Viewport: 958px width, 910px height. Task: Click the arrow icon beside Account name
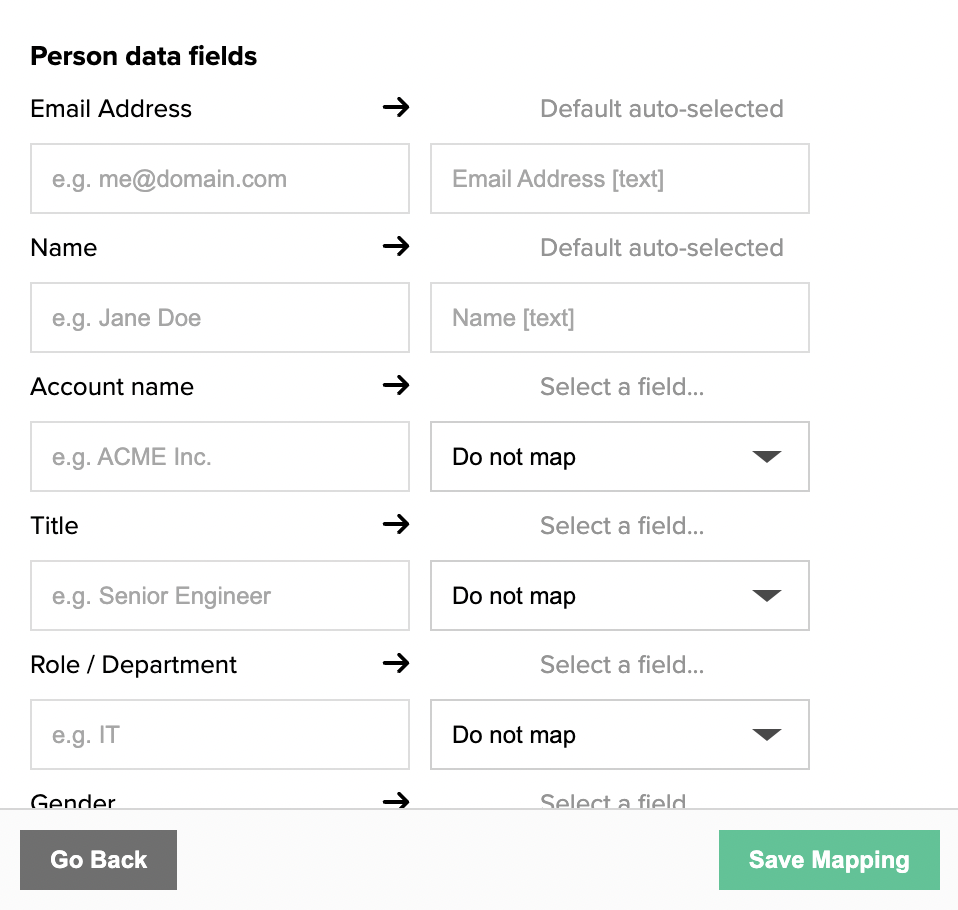pos(396,385)
